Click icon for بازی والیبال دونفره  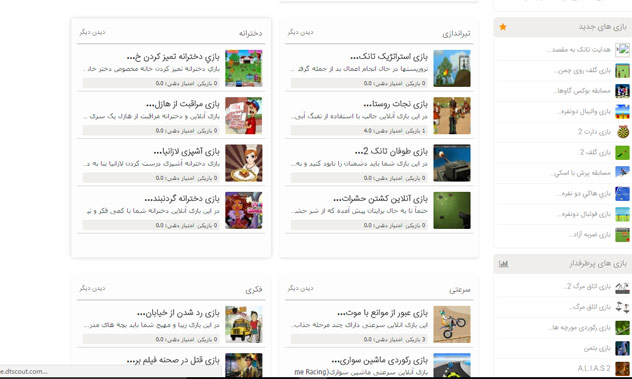pos(622,111)
